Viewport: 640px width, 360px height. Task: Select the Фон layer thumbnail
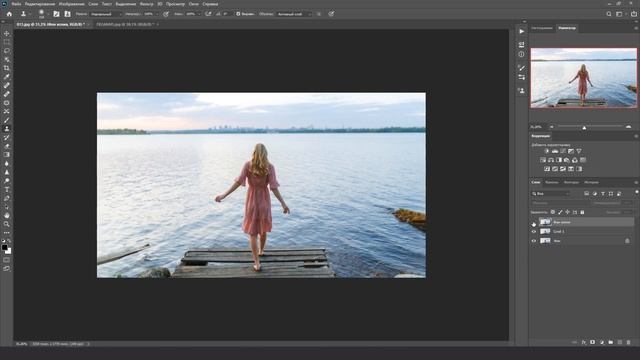(545, 241)
